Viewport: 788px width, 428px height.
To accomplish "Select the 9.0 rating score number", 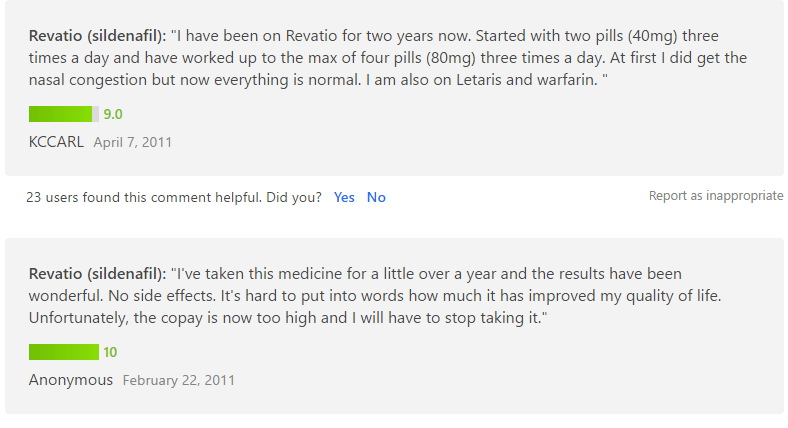I will (x=113, y=115).
